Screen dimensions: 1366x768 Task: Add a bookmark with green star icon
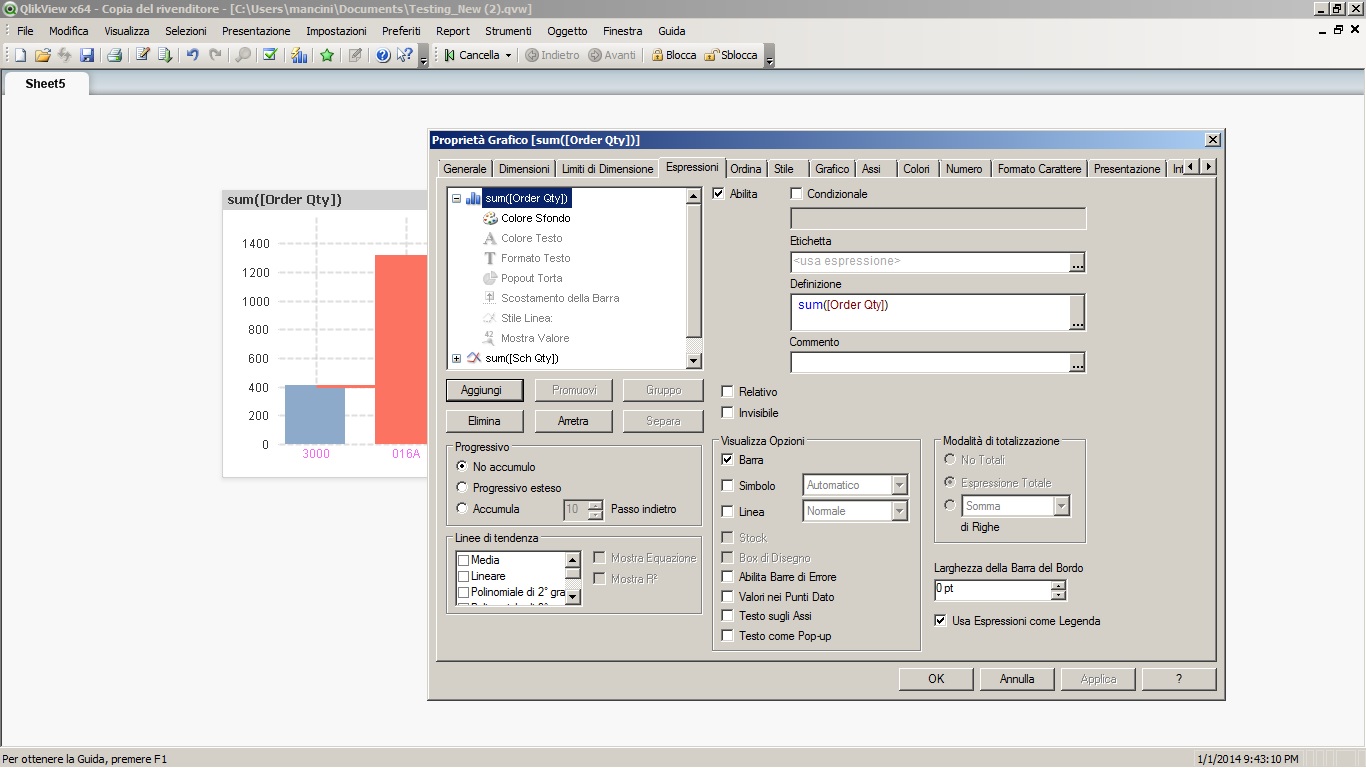pyautogui.click(x=327, y=55)
